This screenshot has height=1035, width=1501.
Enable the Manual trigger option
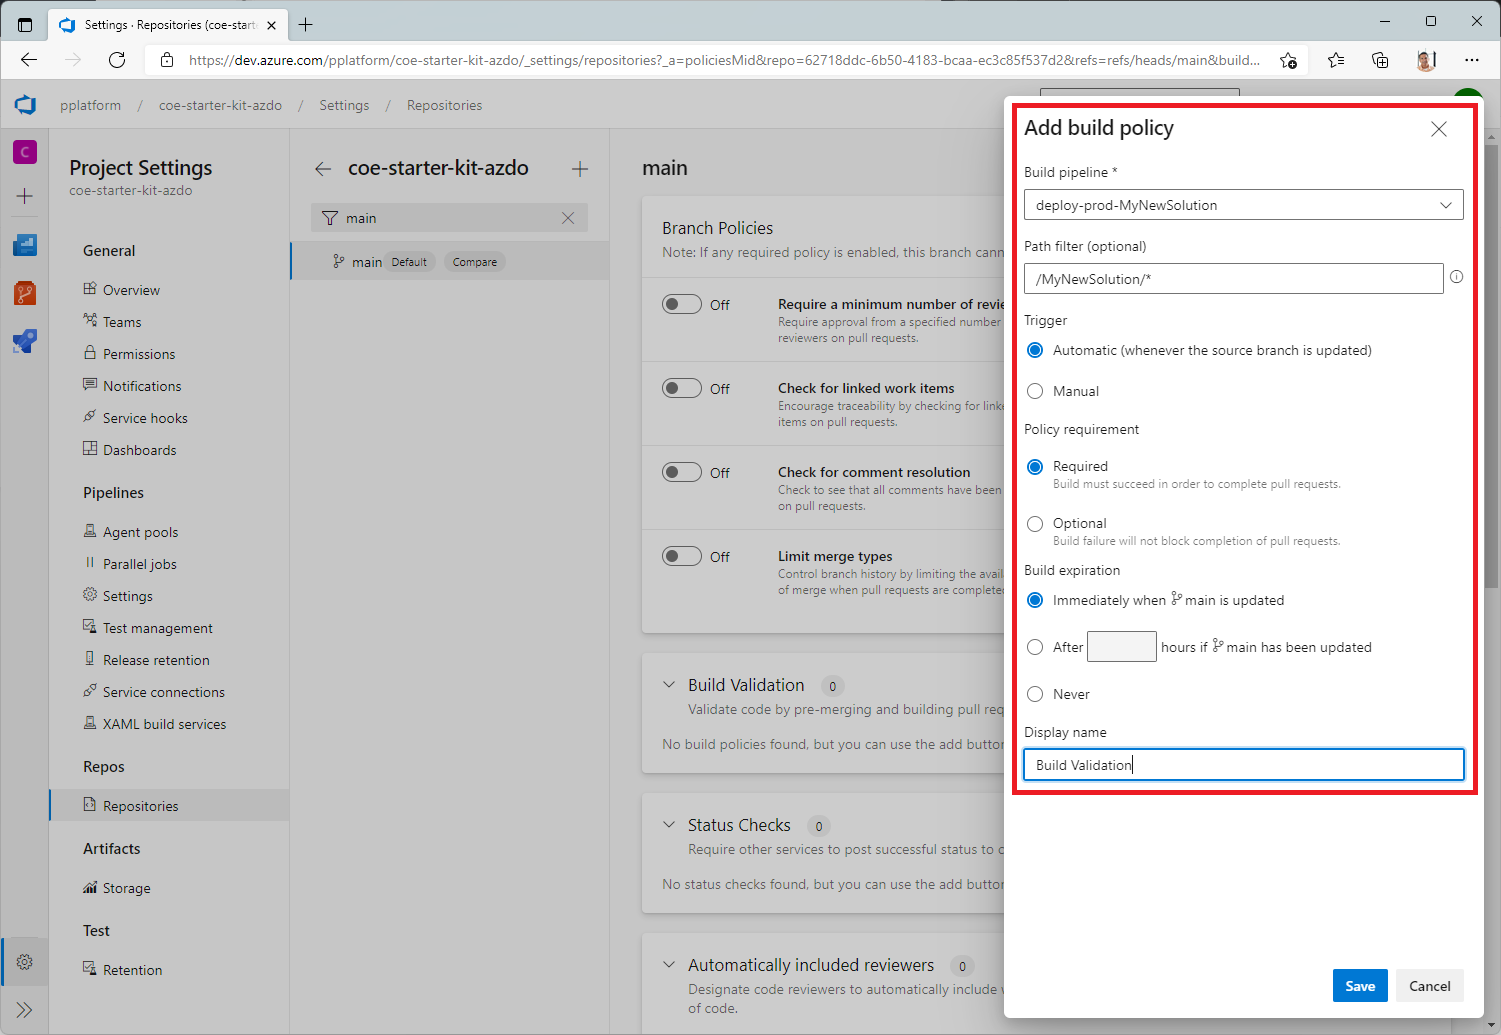1035,391
